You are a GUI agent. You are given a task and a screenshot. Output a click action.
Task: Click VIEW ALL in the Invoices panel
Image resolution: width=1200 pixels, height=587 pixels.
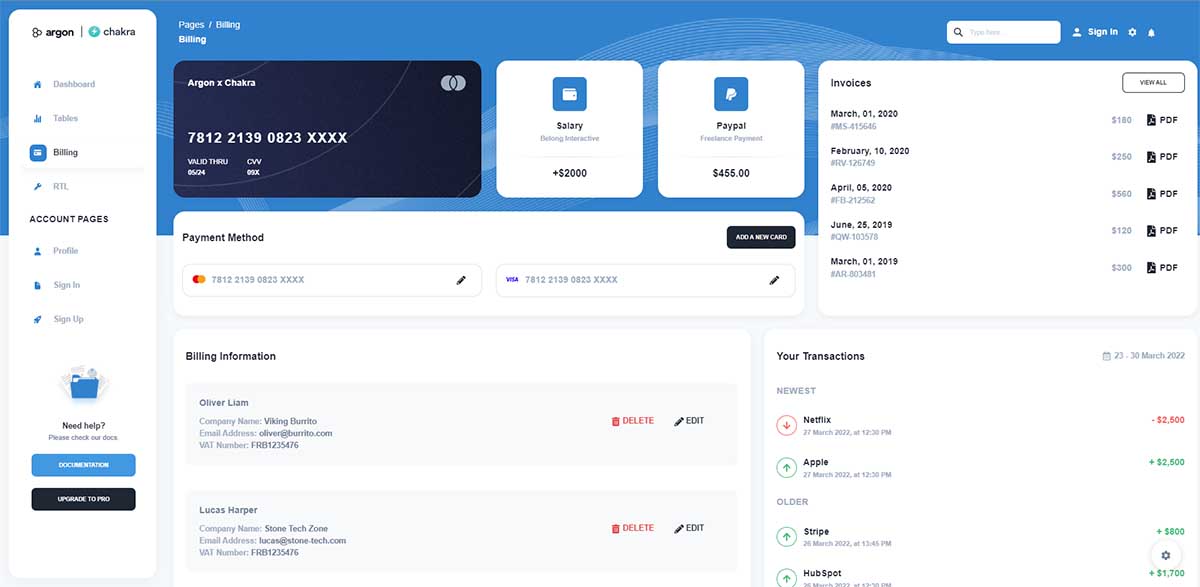click(x=1153, y=82)
